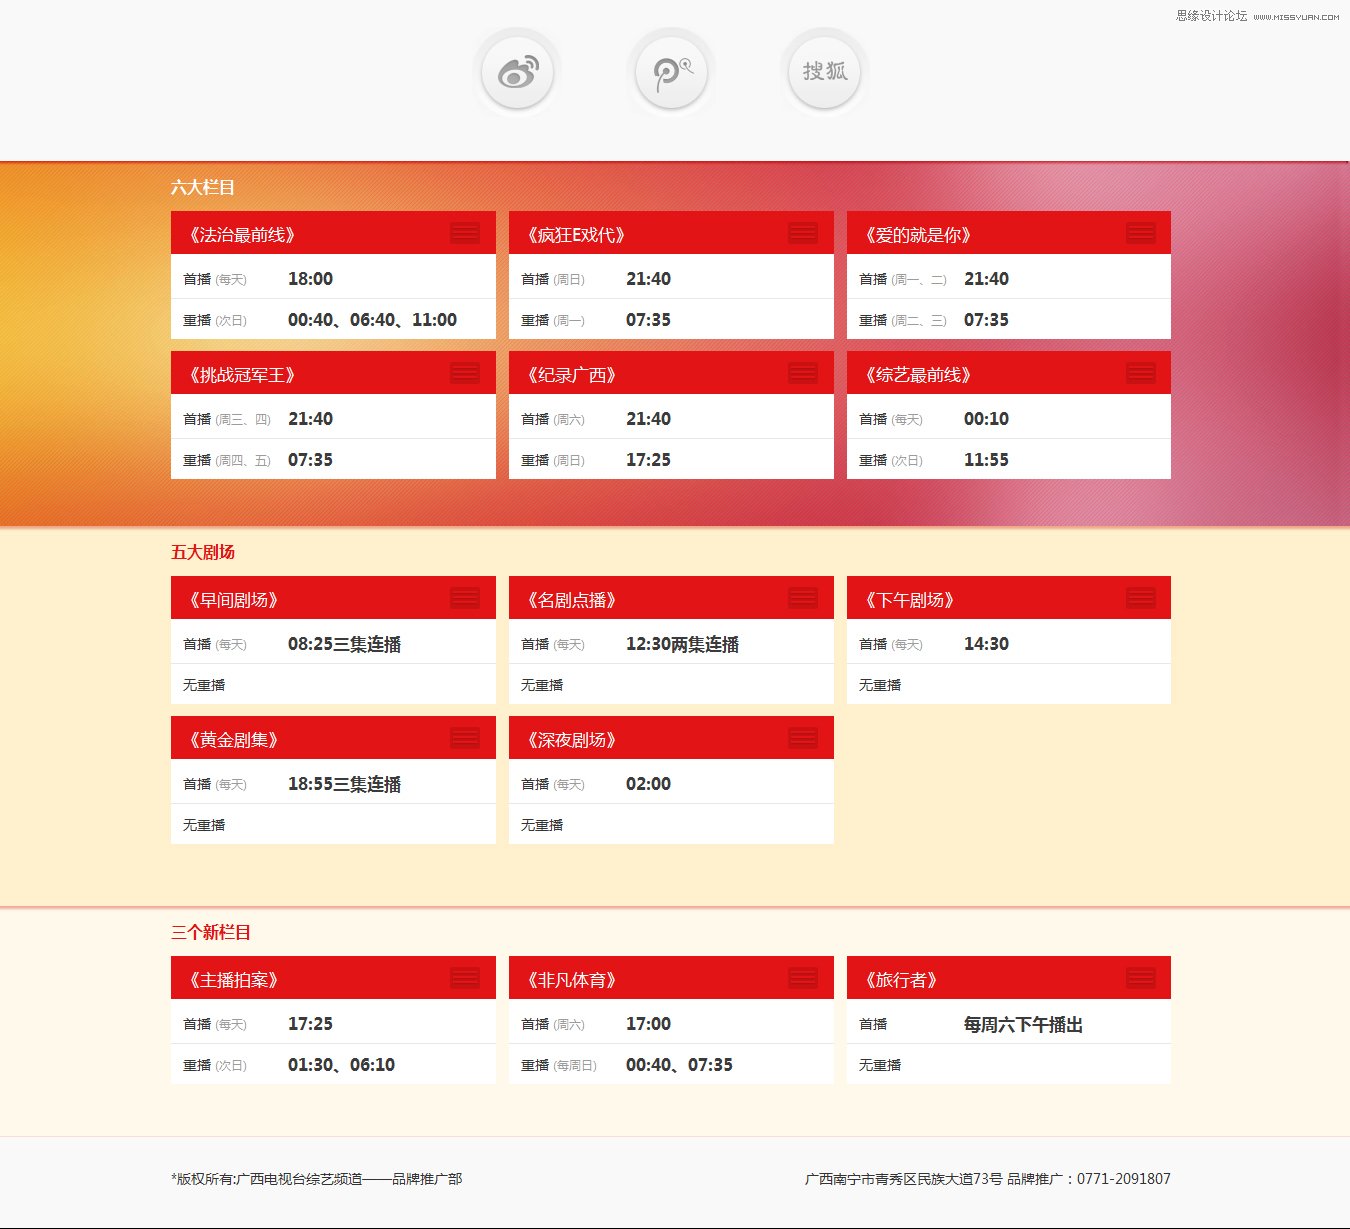Click the 思缘设计论坛 watermark link

1212,16
